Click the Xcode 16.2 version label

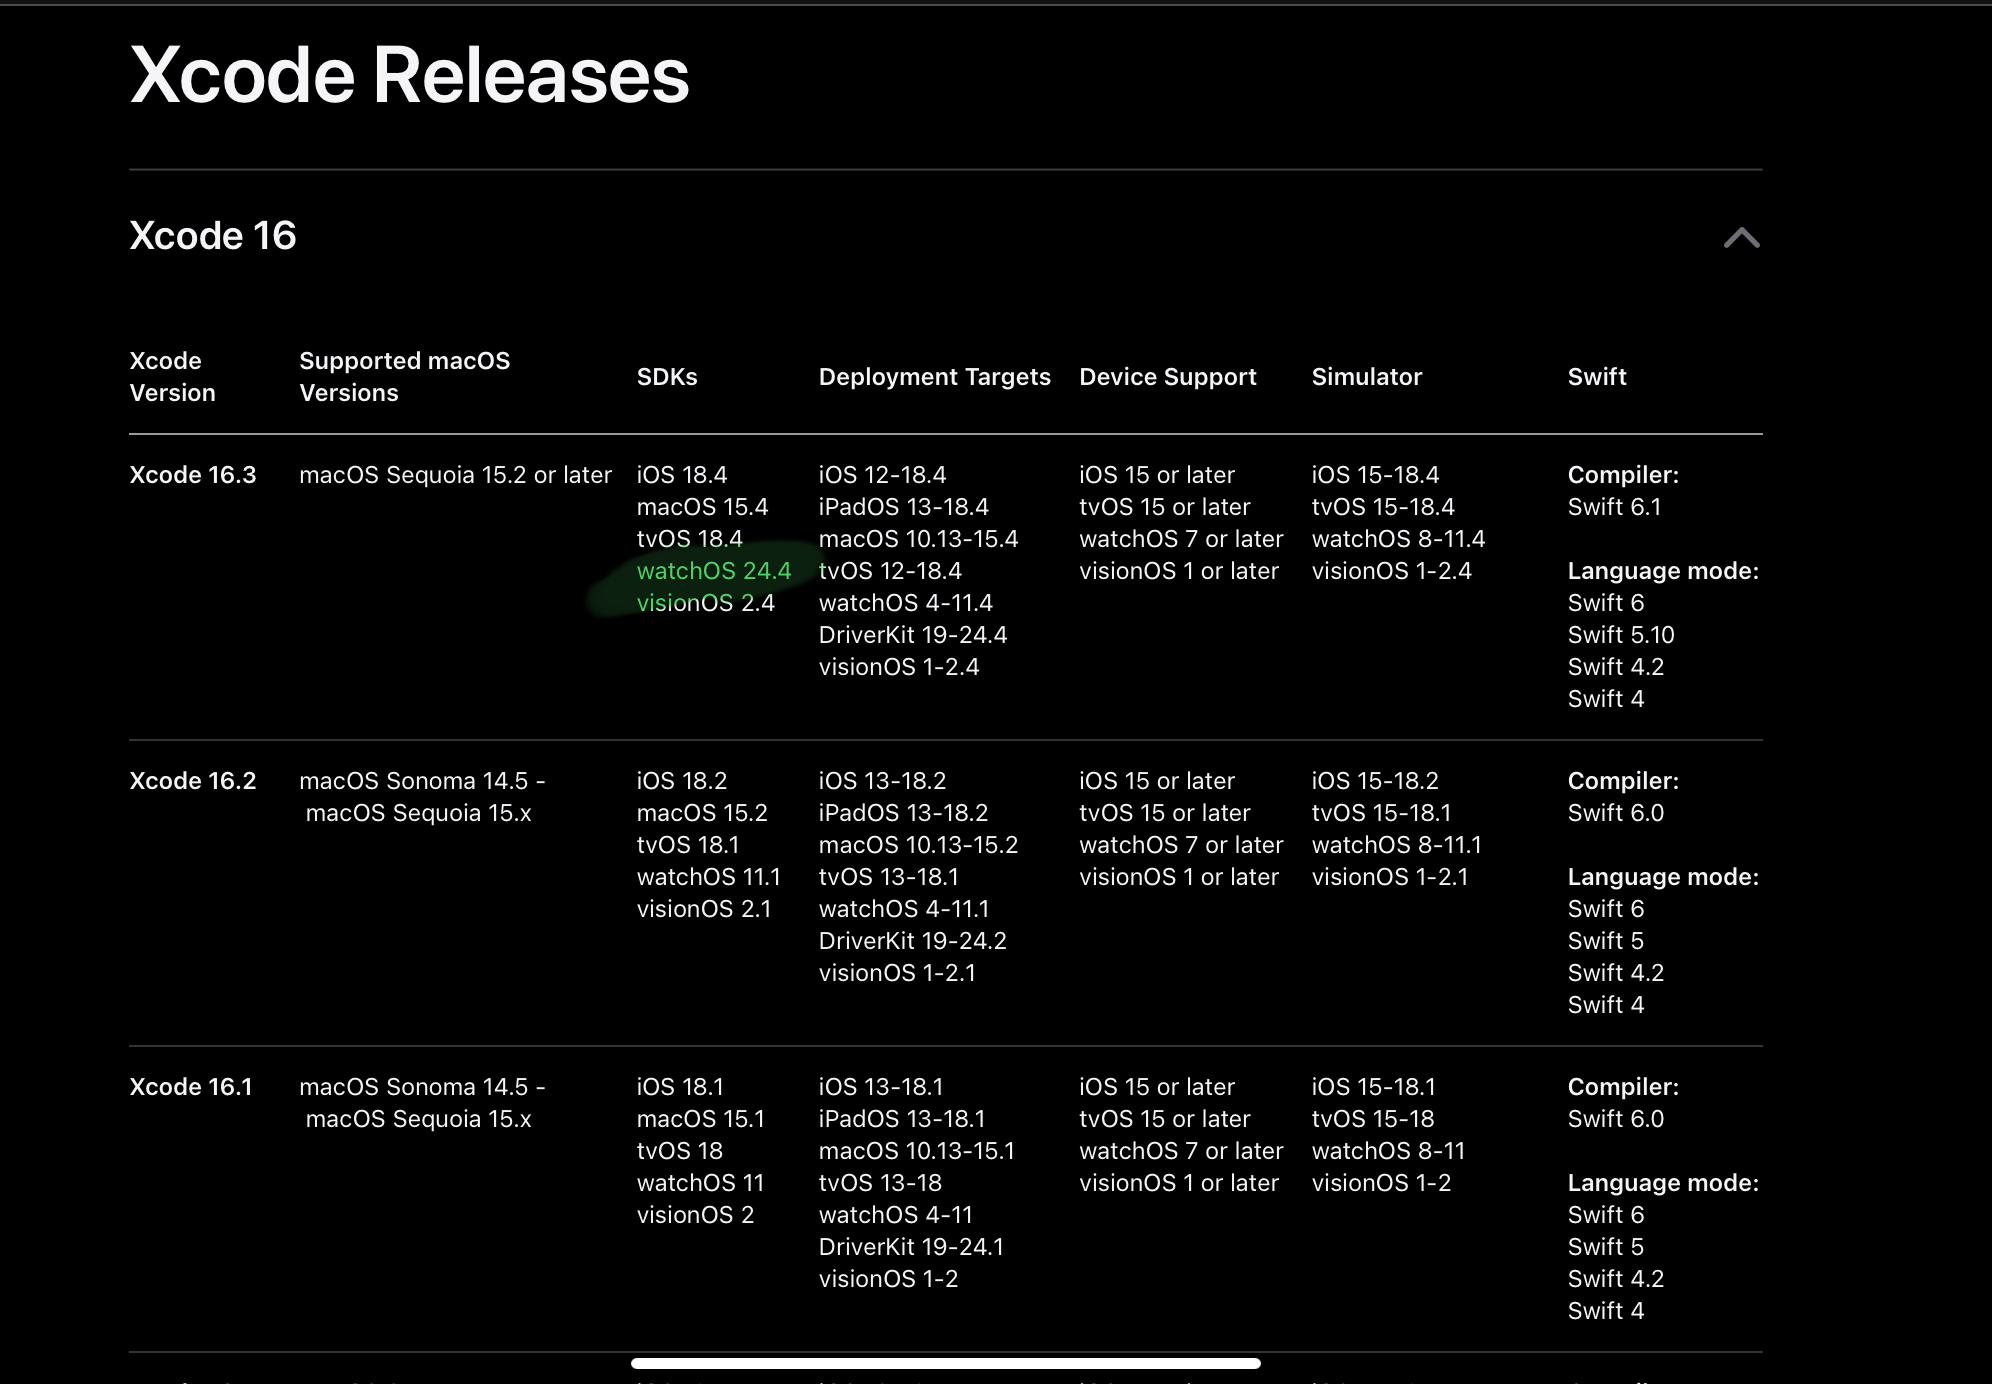coord(193,781)
